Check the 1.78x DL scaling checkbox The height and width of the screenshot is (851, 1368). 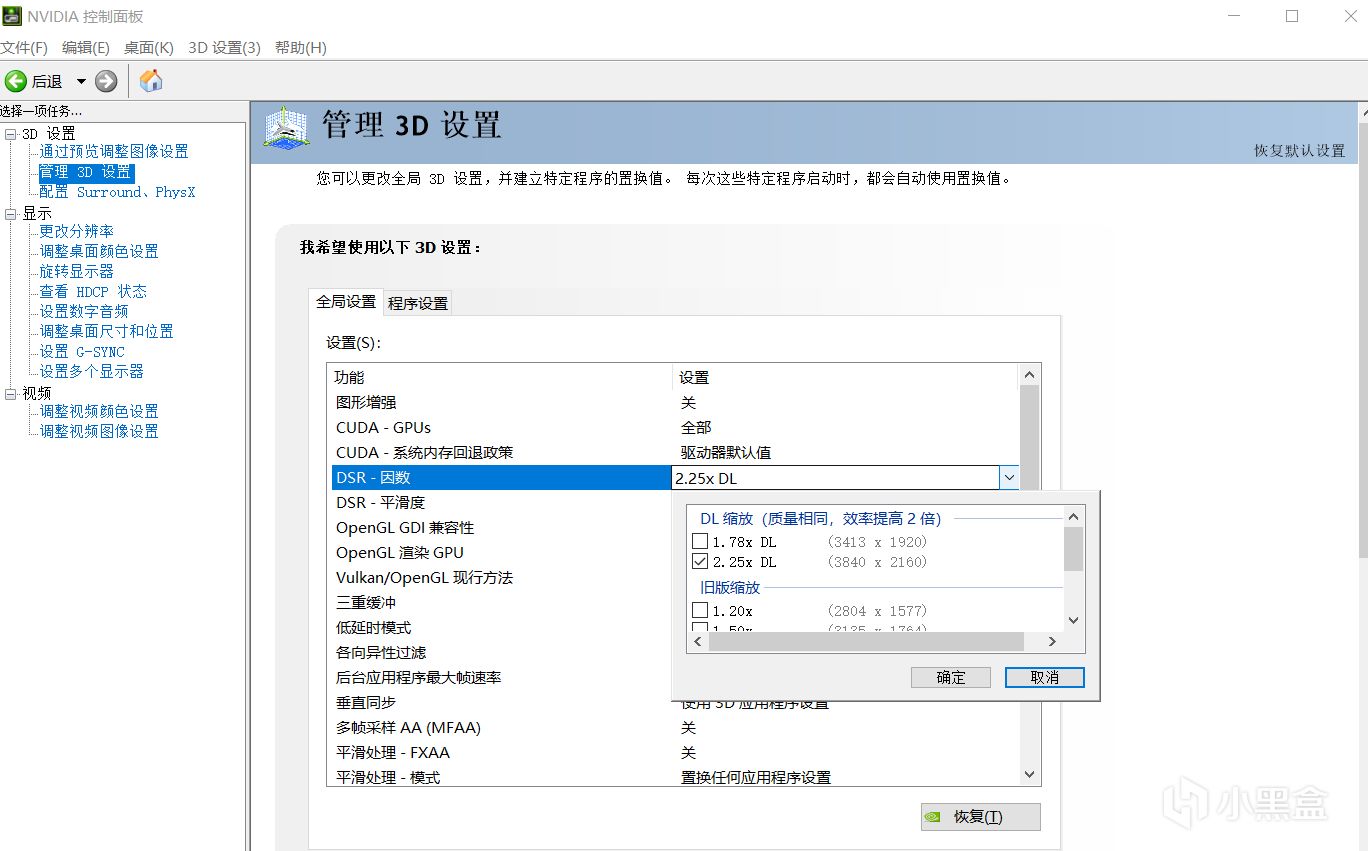click(x=700, y=542)
